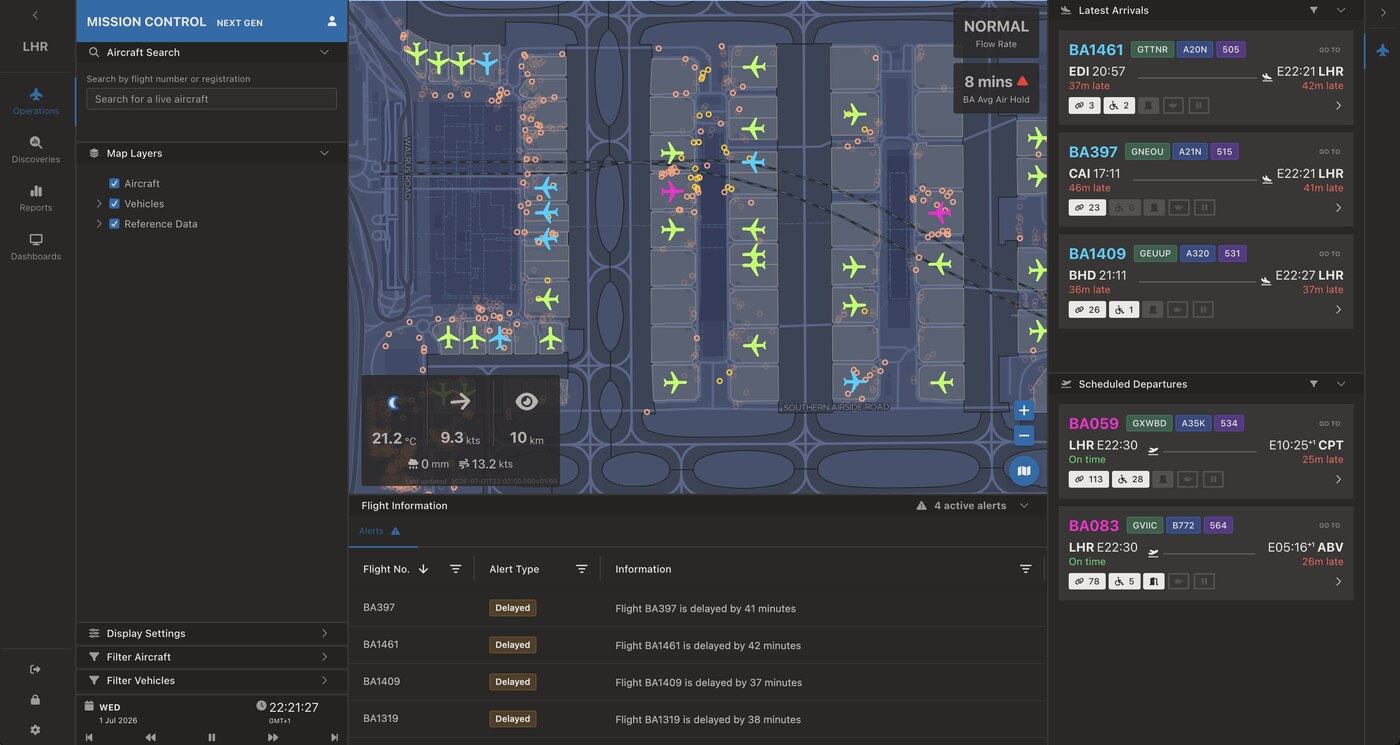
Task: Click wheelchair badge showing 28 on BA059
Action: point(1131,479)
